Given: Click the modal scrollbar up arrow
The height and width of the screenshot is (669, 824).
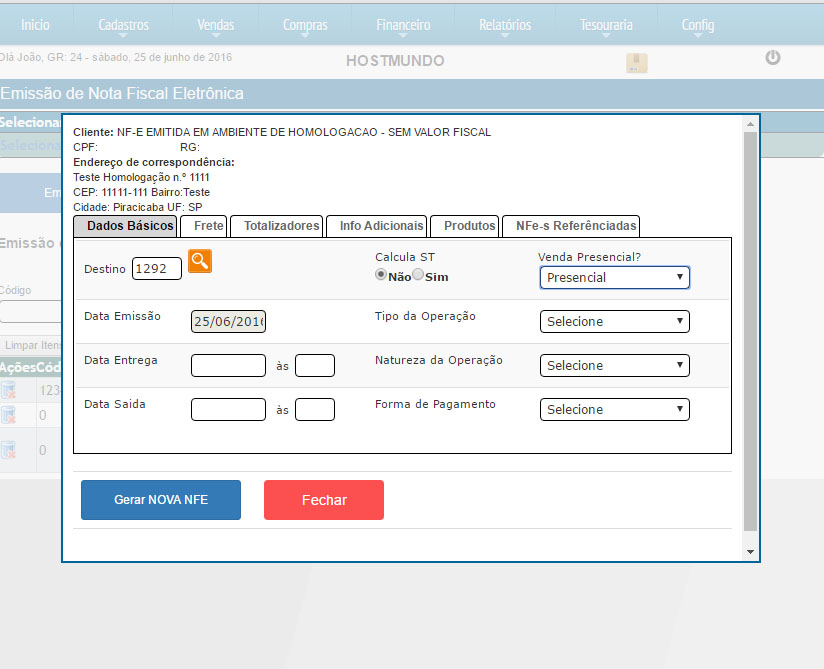Looking at the screenshot, I should click(750, 124).
